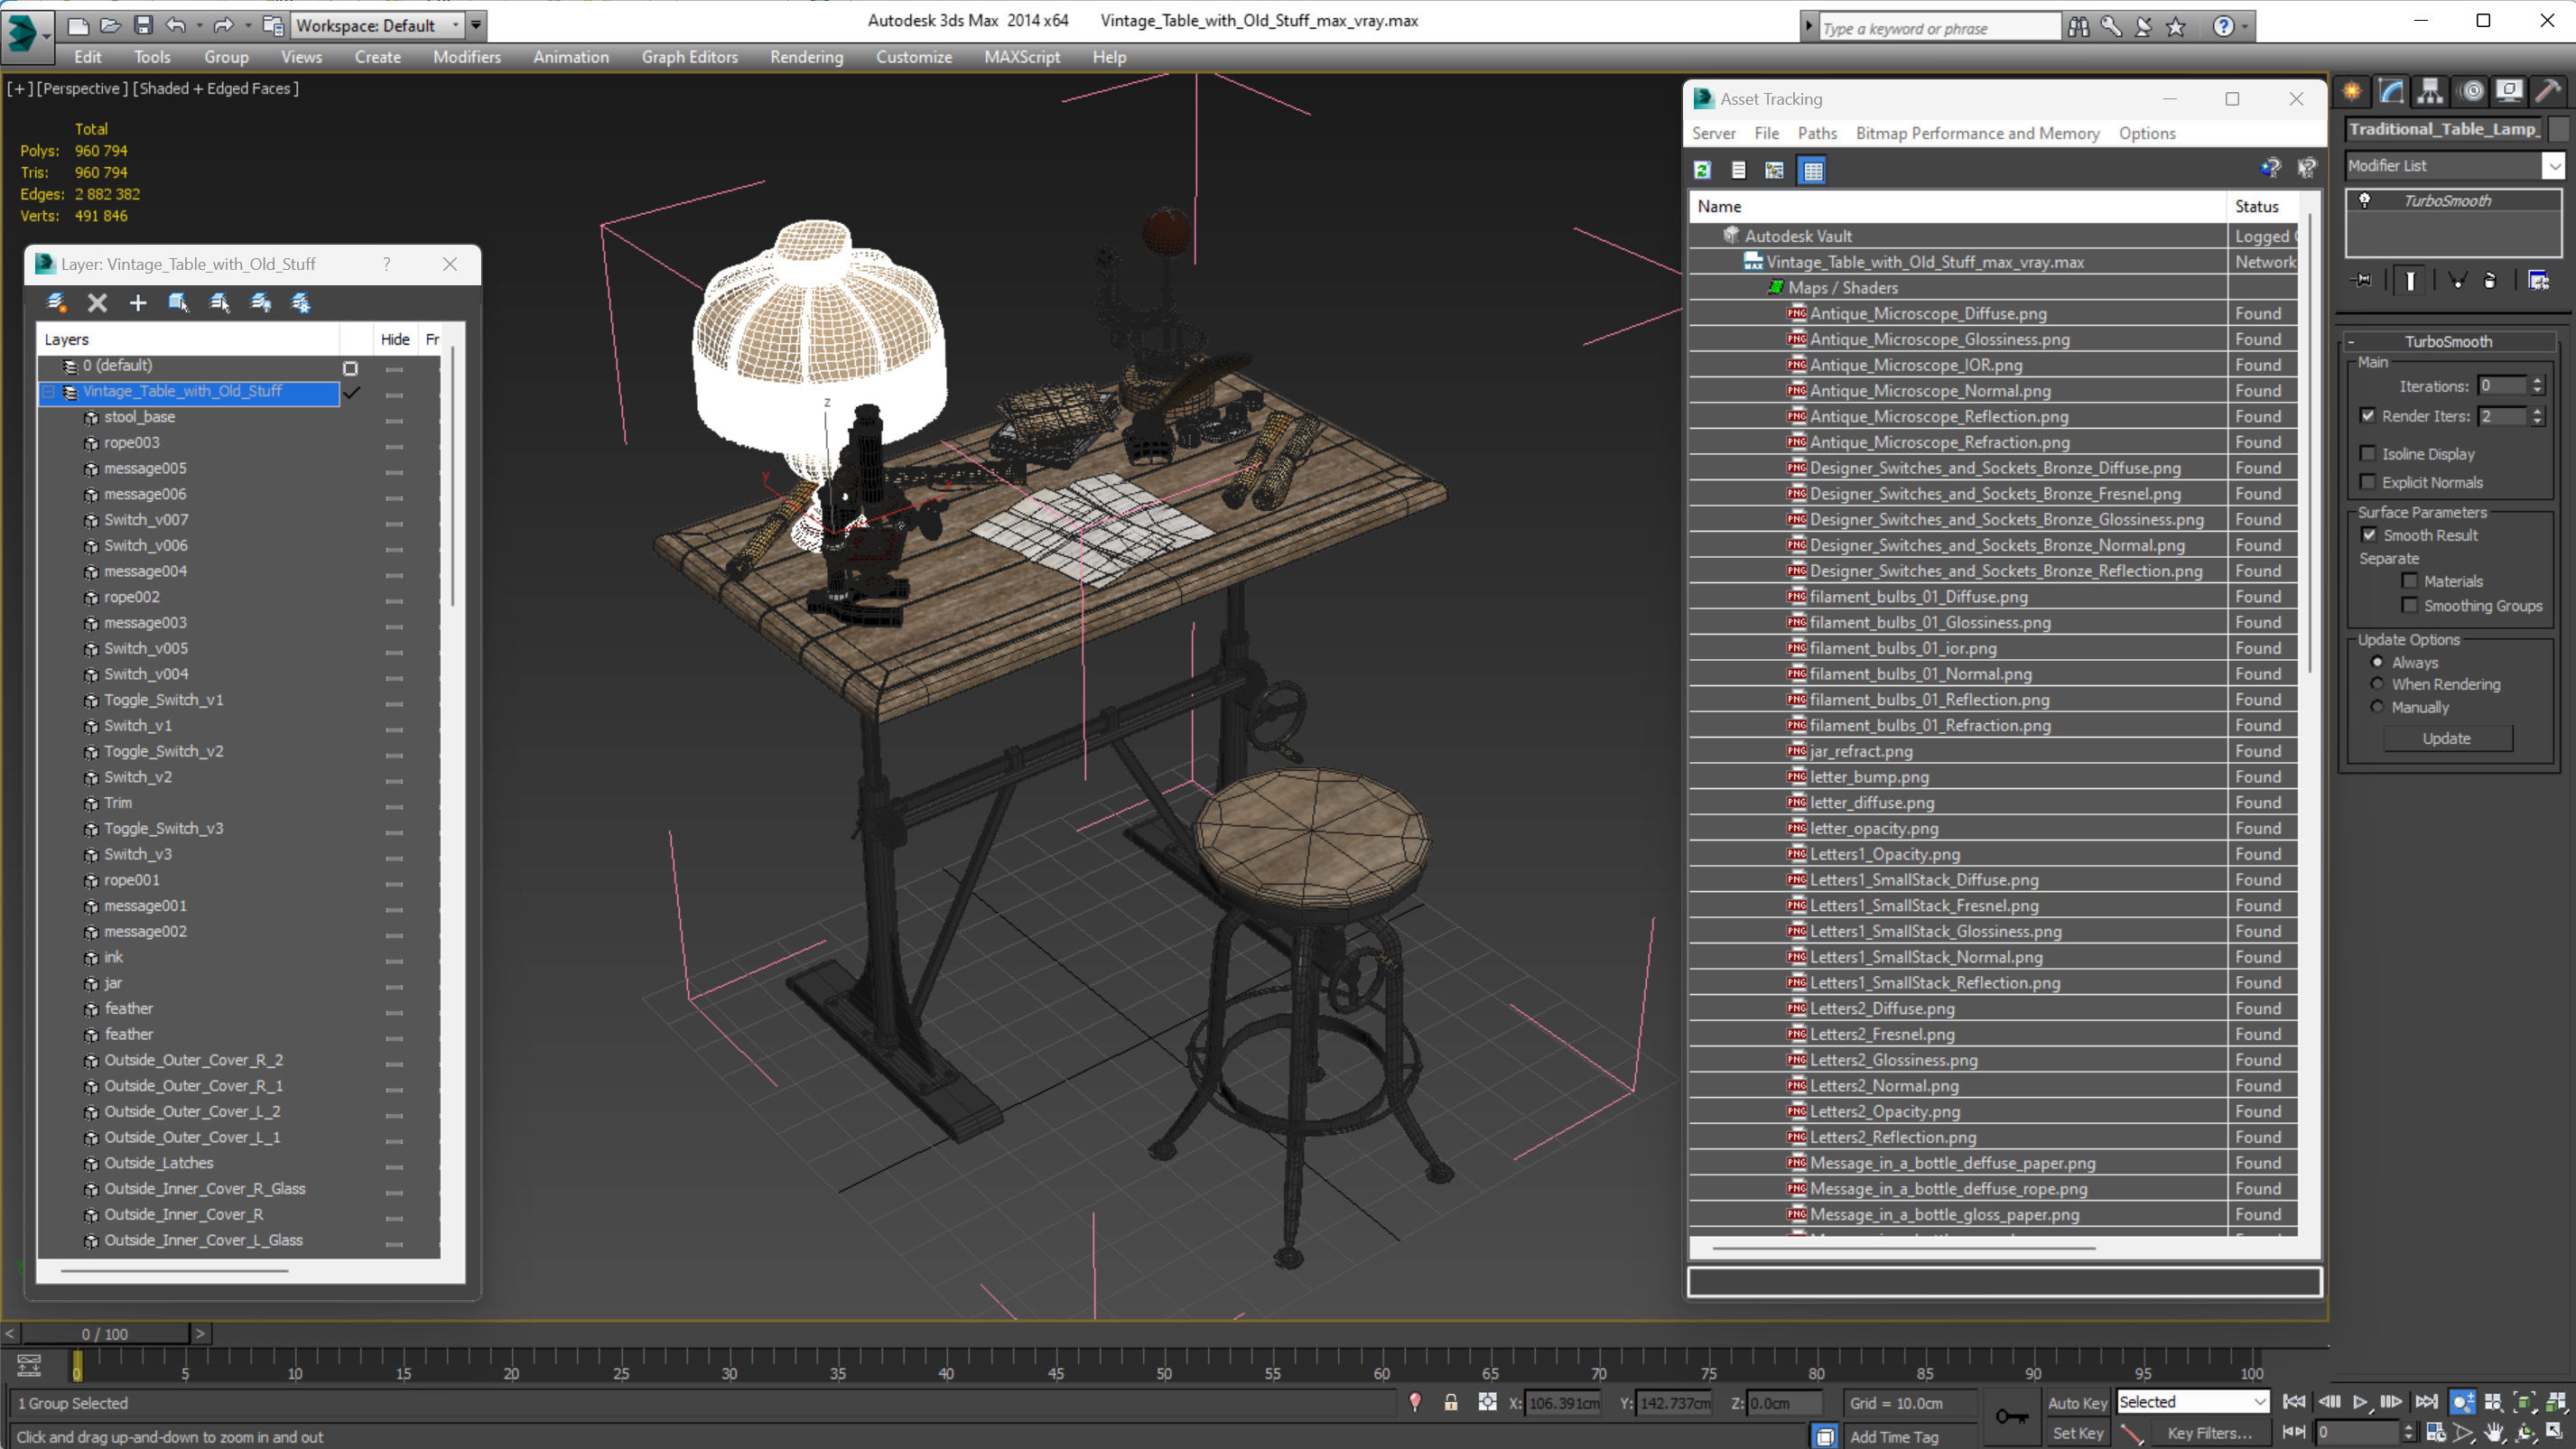The width and height of the screenshot is (2576, 1449).
Task: Click Layer dialog horizontal scrollbar
Action: (175, 1271)
